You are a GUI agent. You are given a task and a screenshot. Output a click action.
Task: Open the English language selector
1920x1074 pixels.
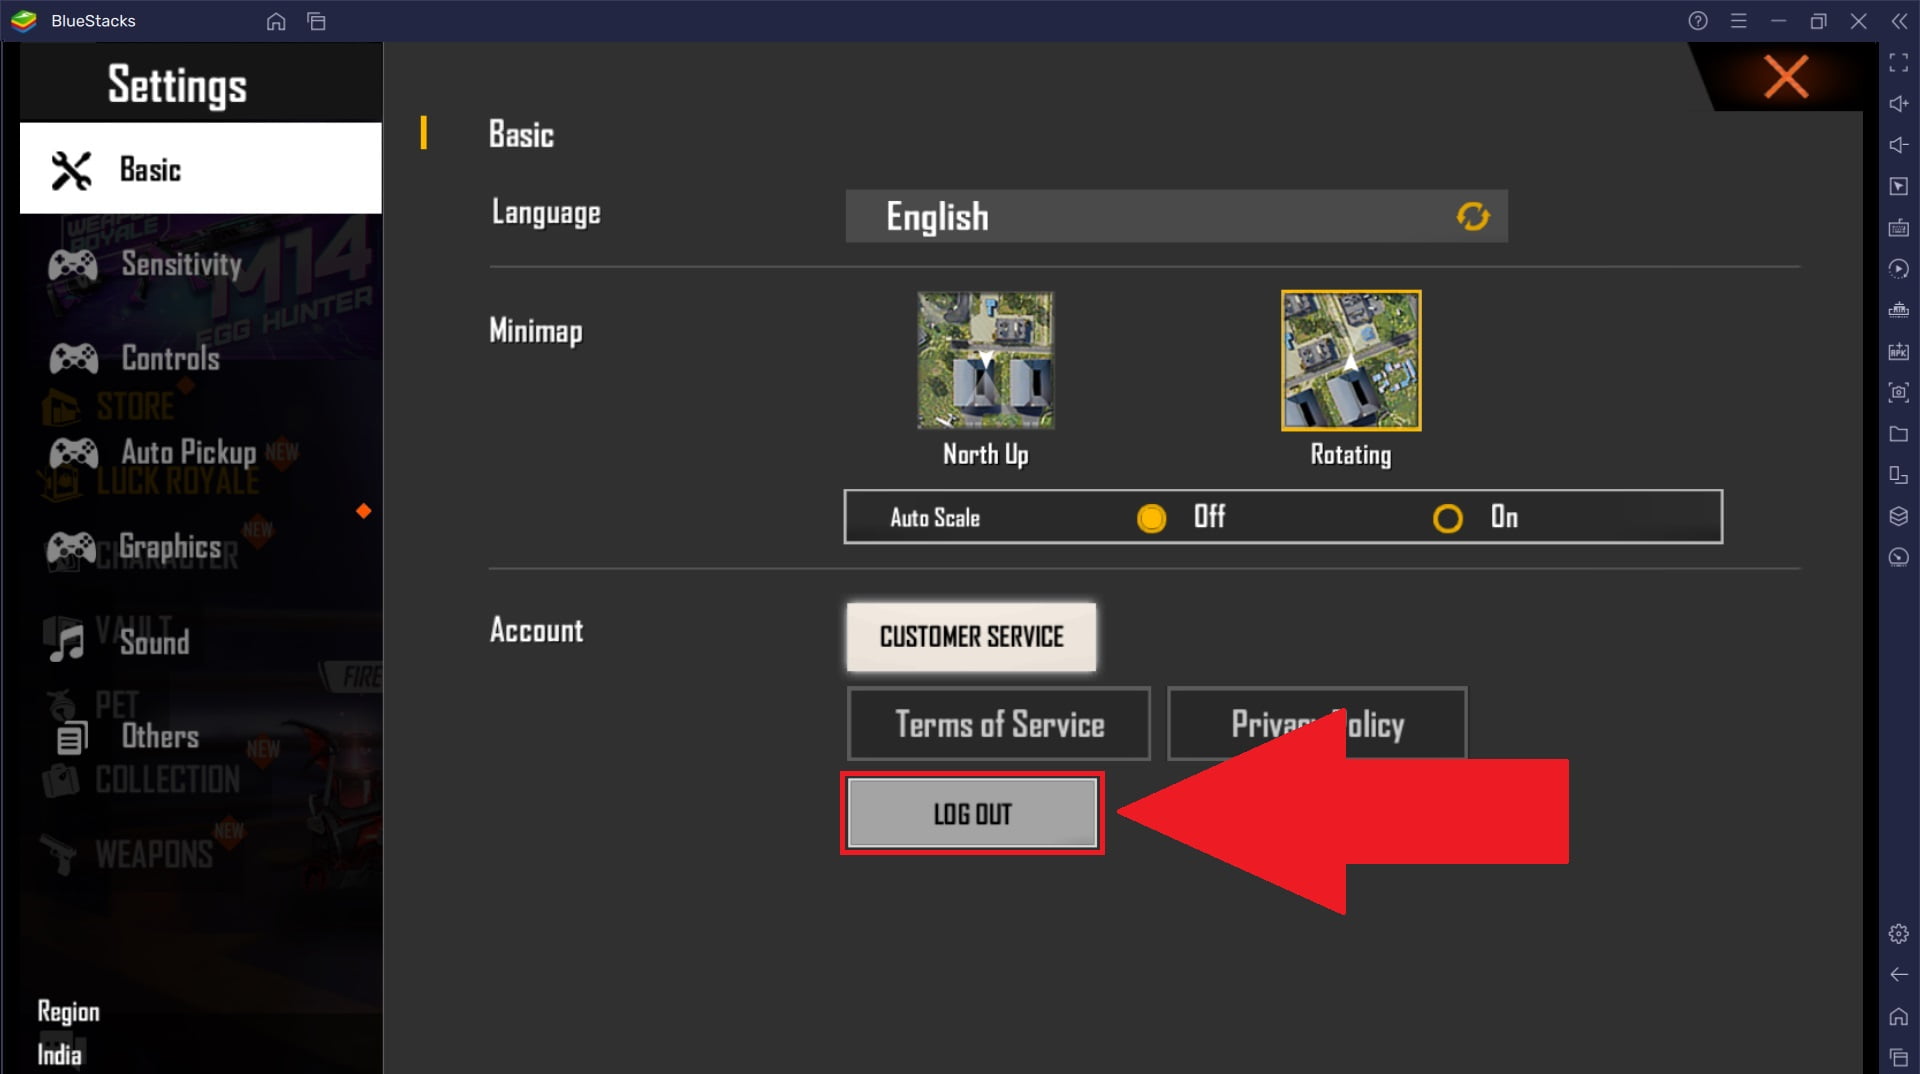pos(1150,217)
